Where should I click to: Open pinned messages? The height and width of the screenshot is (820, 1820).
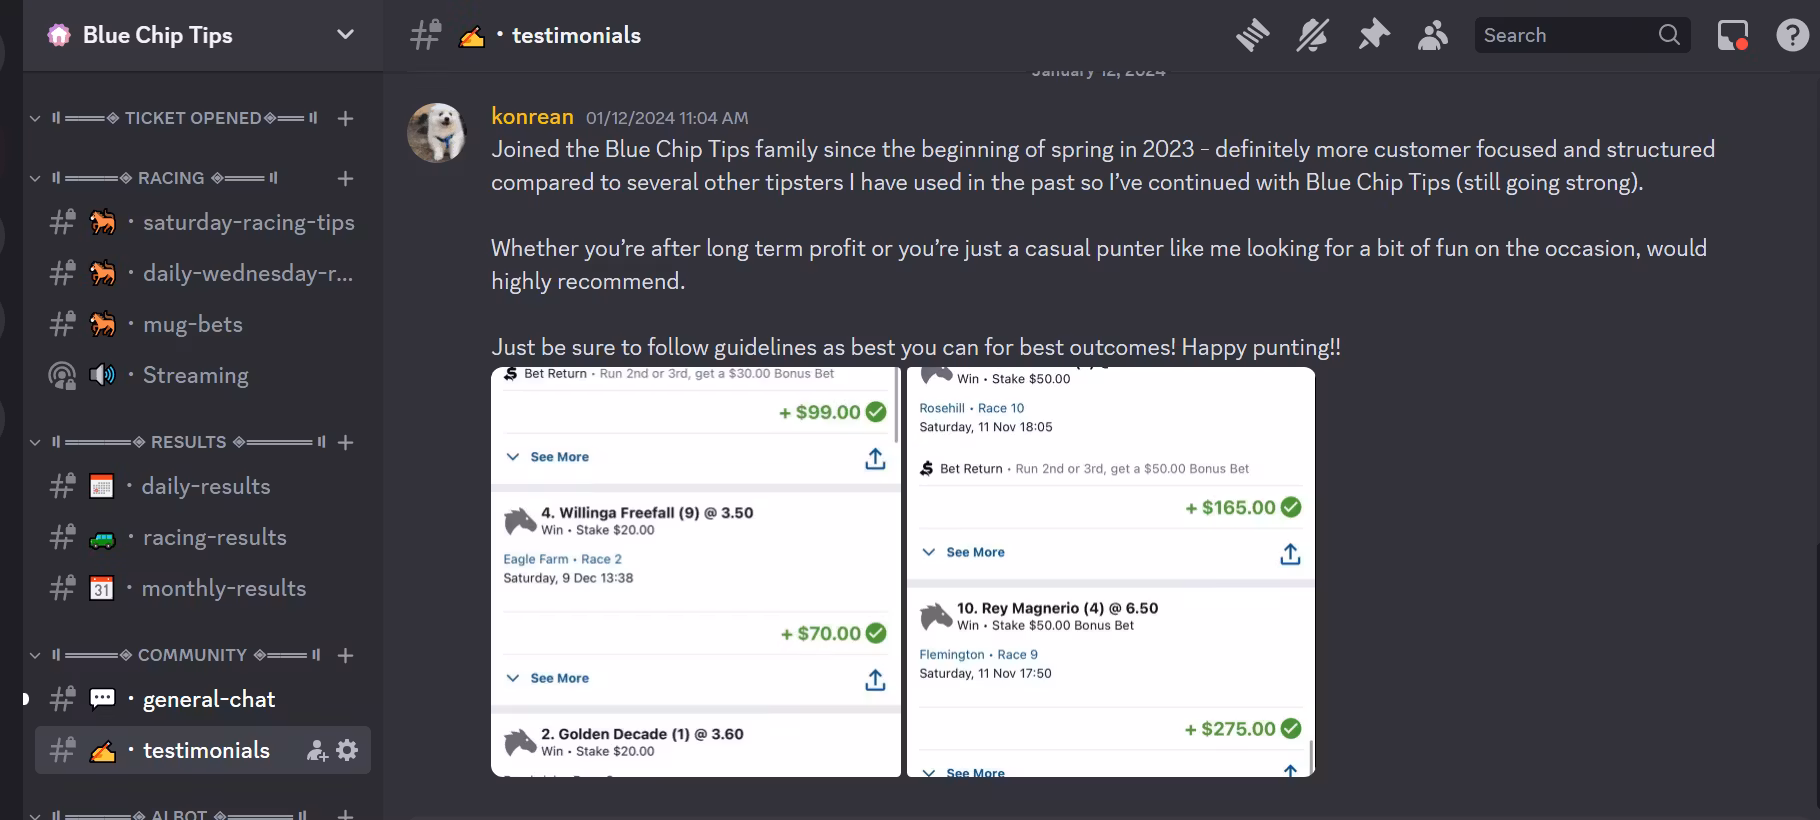click(1373, 36)
